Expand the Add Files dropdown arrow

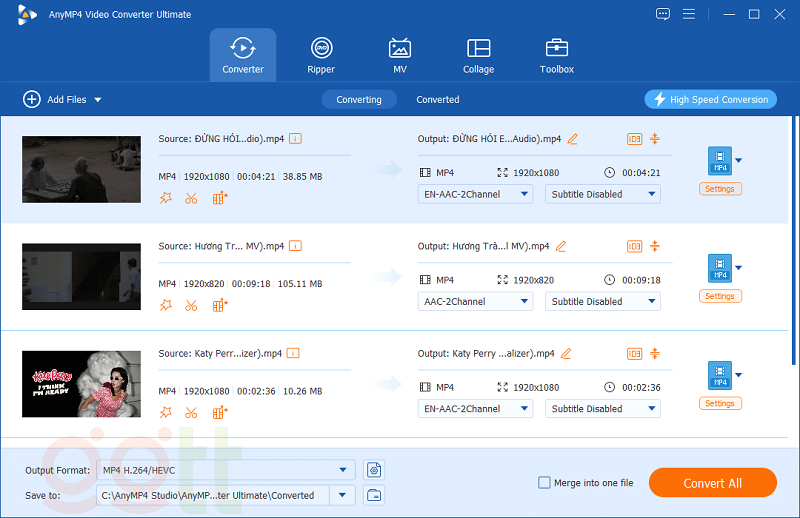pos(98,100)
